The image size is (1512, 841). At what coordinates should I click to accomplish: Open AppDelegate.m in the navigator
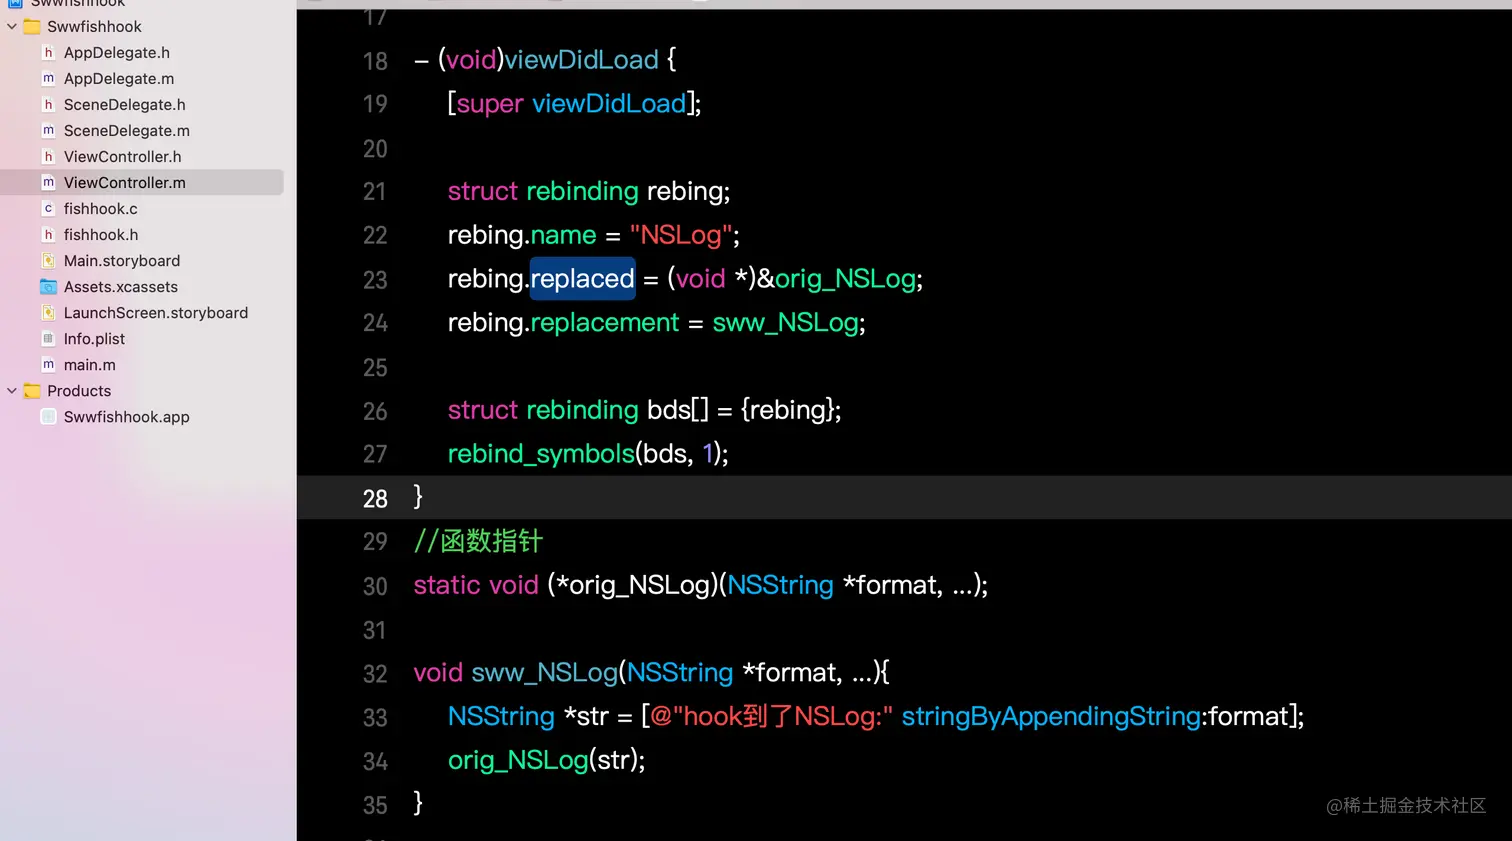click(x=119, y=78)
